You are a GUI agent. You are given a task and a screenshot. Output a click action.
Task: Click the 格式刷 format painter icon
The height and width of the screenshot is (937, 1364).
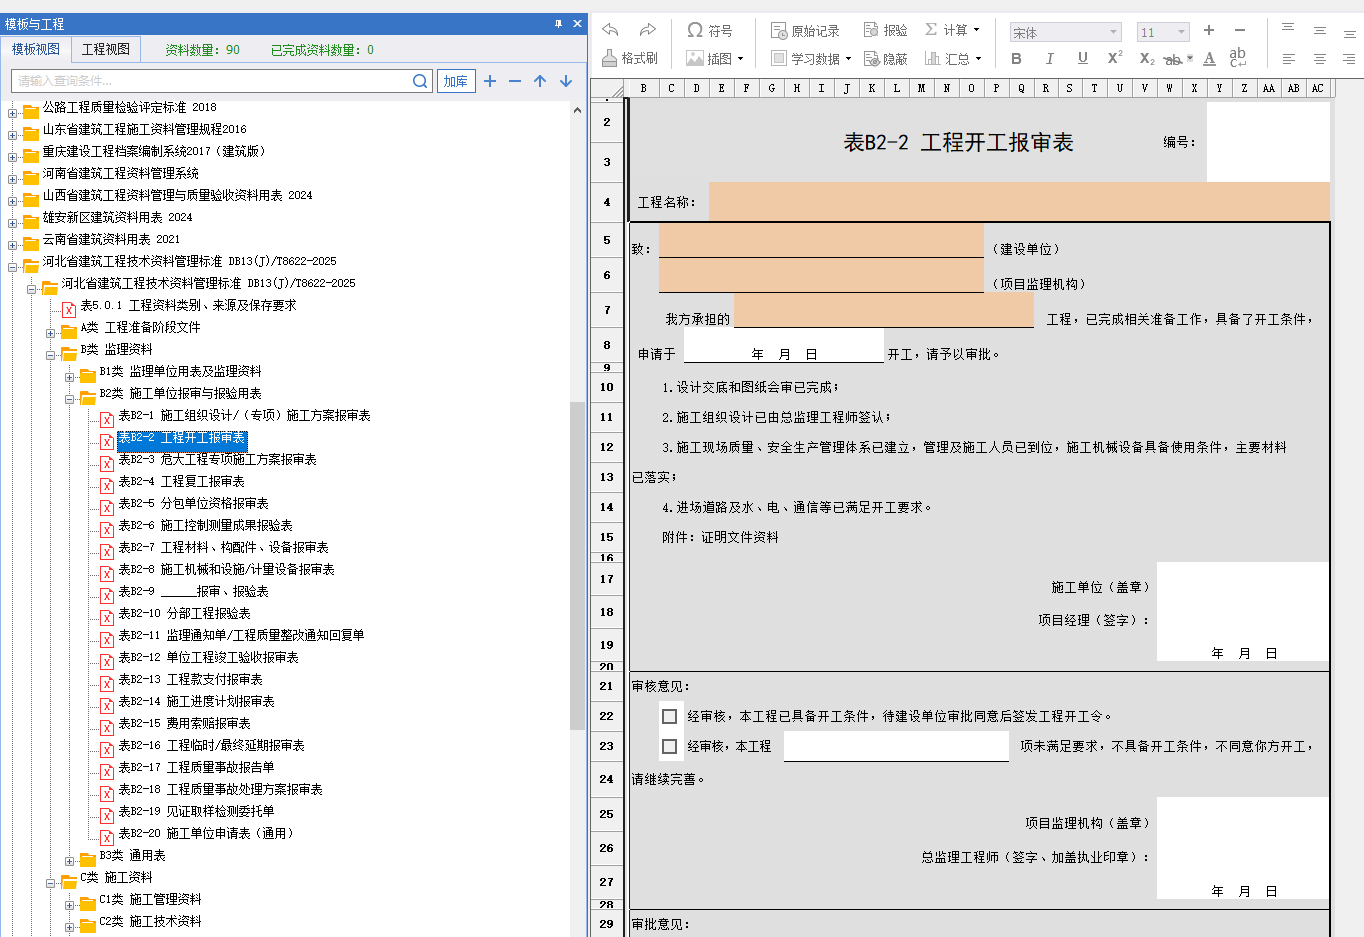(x=630, y=58)
